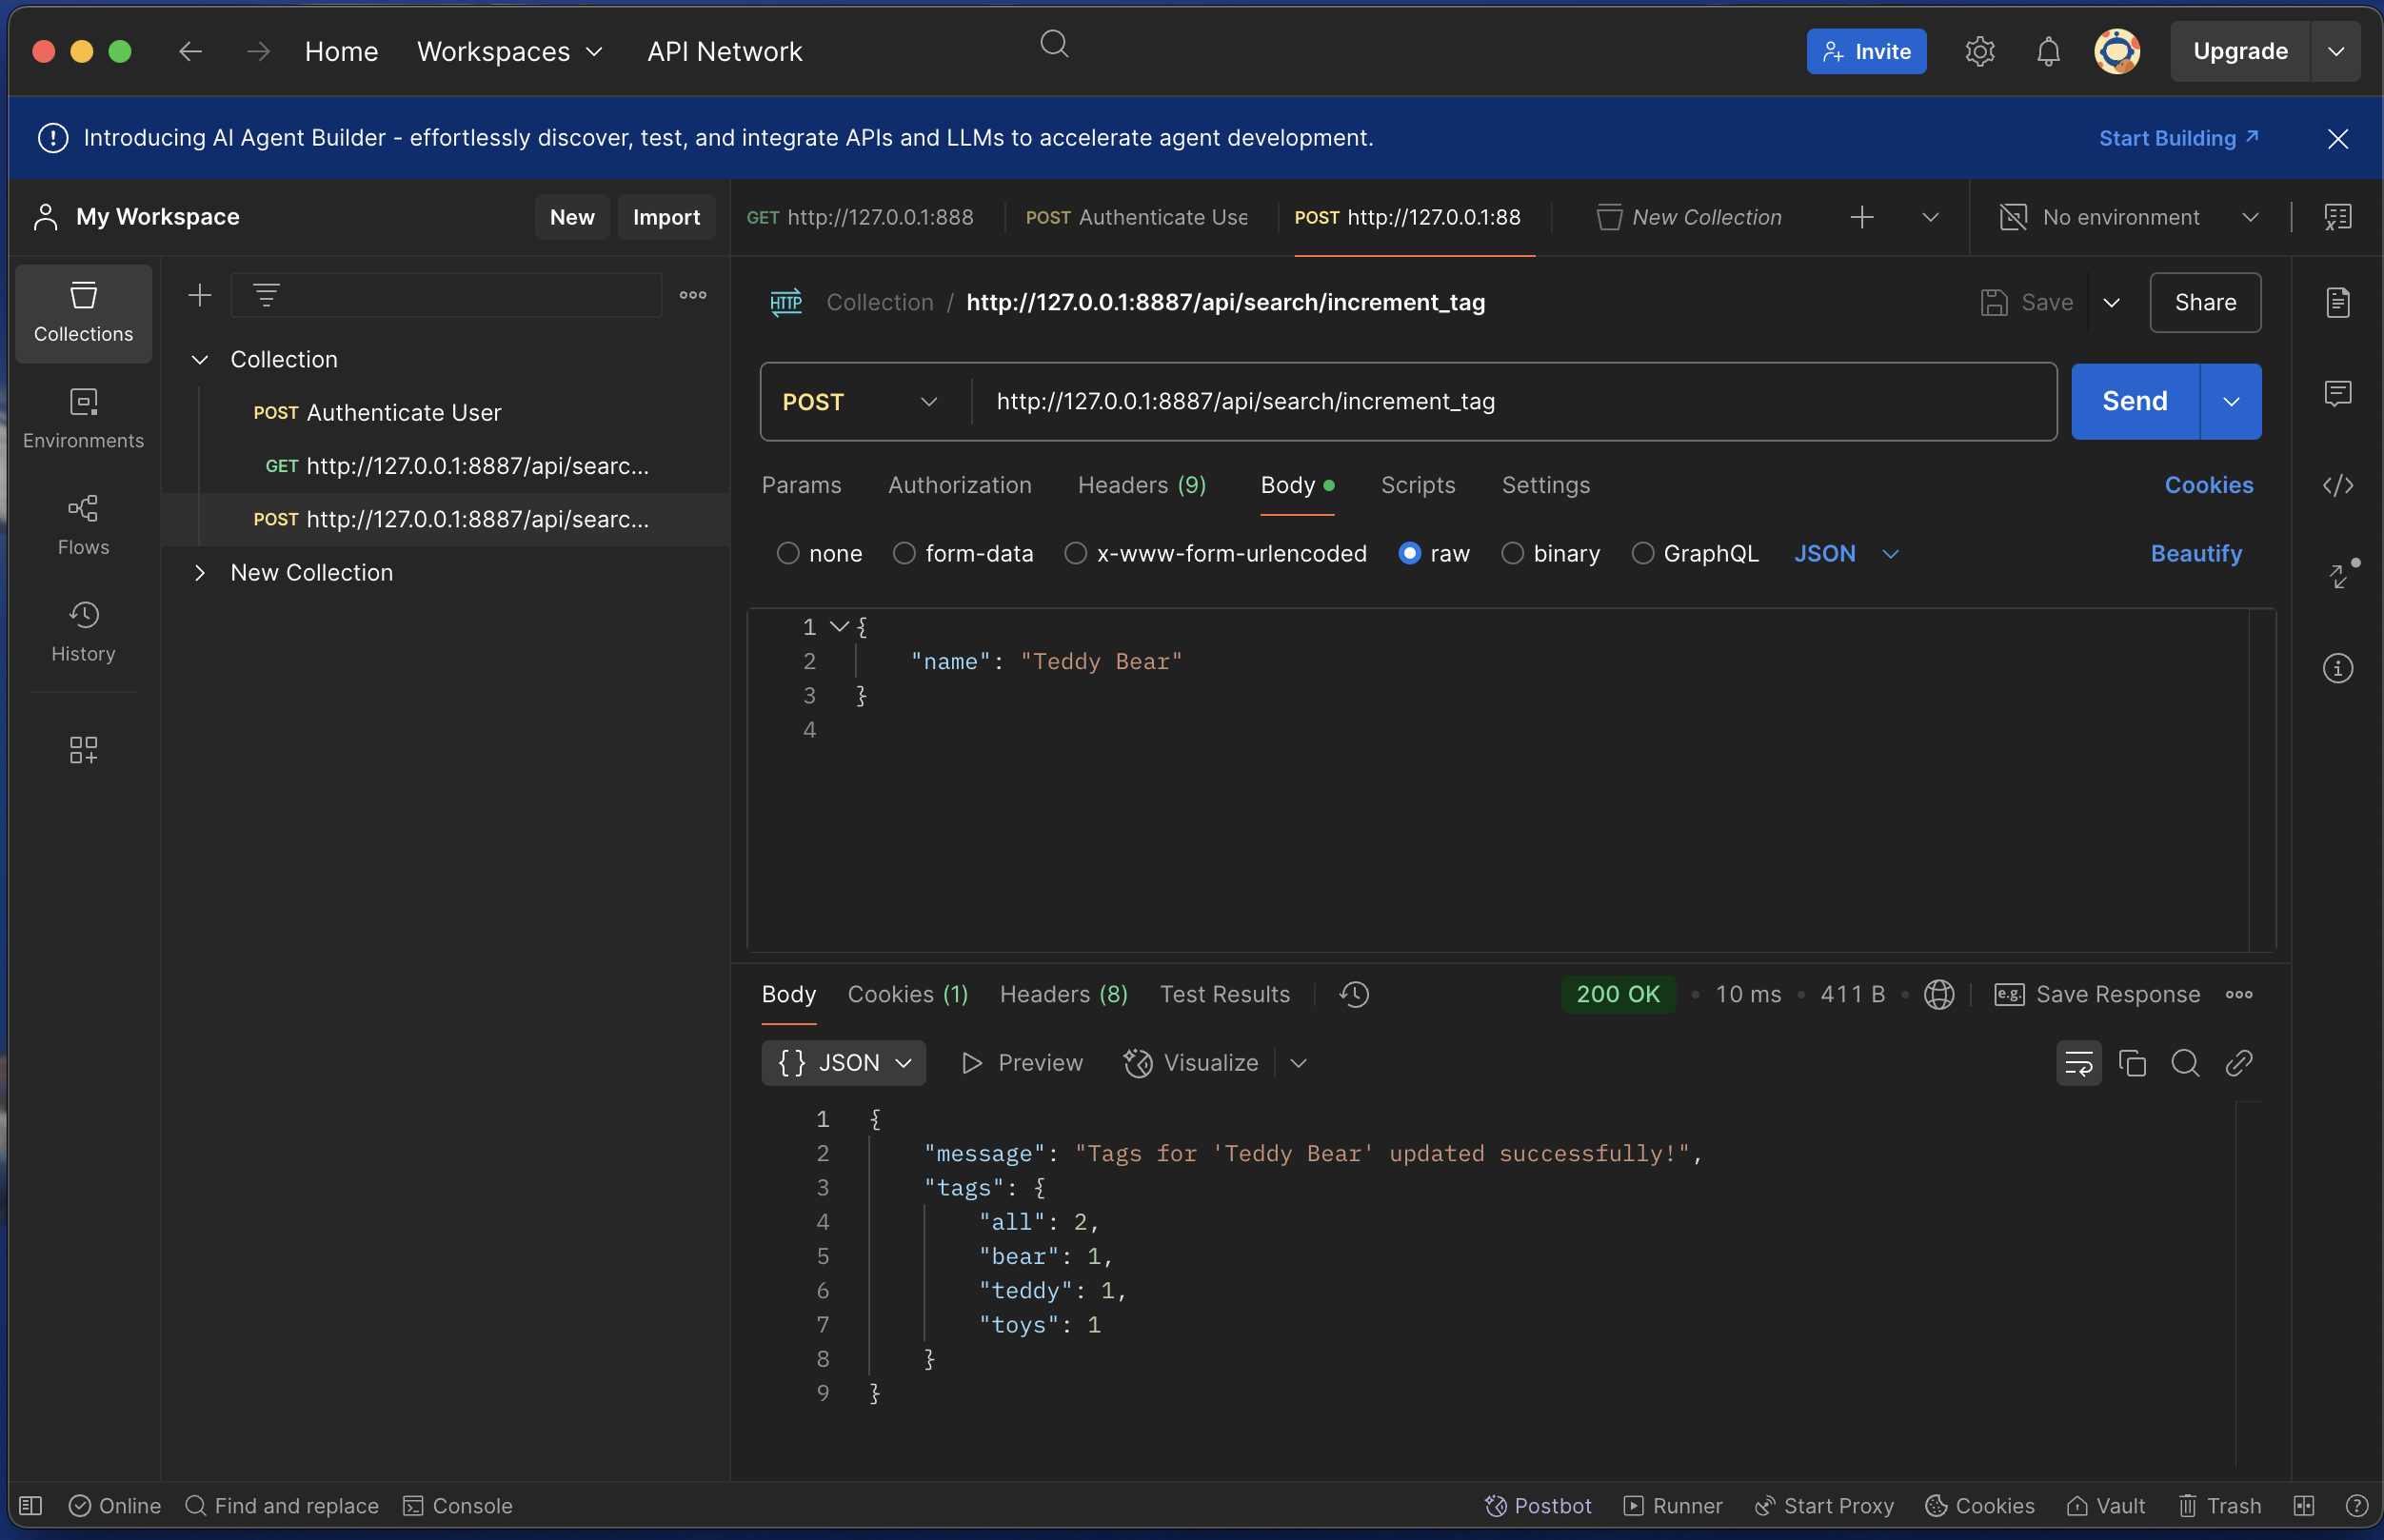Screen dimensions: 2384x1540
Task: Switch to the Authorization tab
Action: click(959, 485)
